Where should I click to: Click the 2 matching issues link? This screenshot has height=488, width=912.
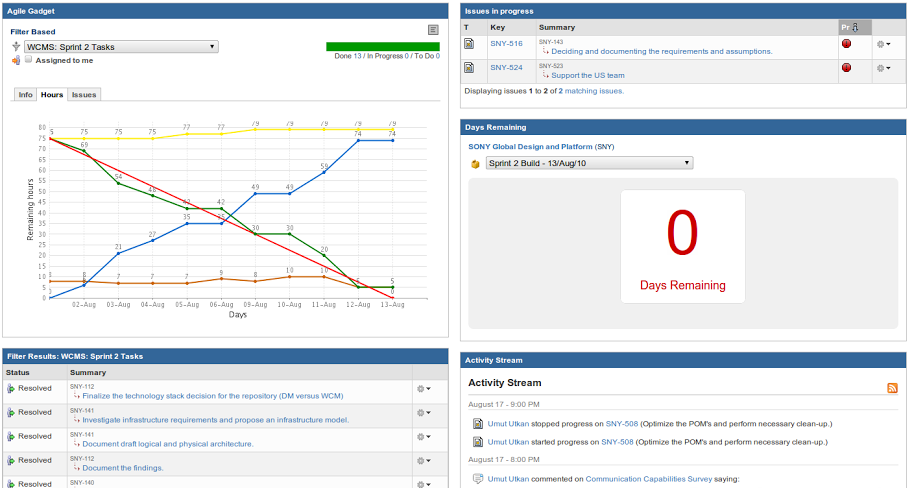(x=591, y=91)
